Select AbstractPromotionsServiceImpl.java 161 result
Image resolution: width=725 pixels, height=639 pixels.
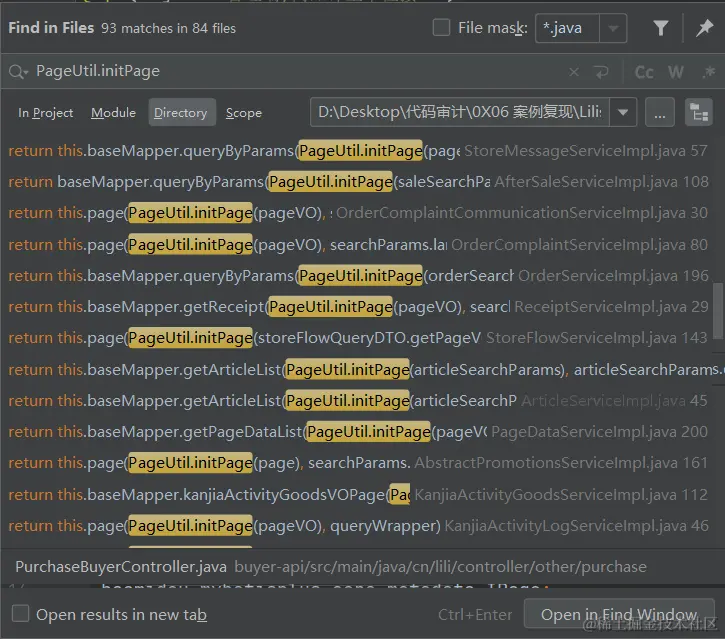pos(358,463)
